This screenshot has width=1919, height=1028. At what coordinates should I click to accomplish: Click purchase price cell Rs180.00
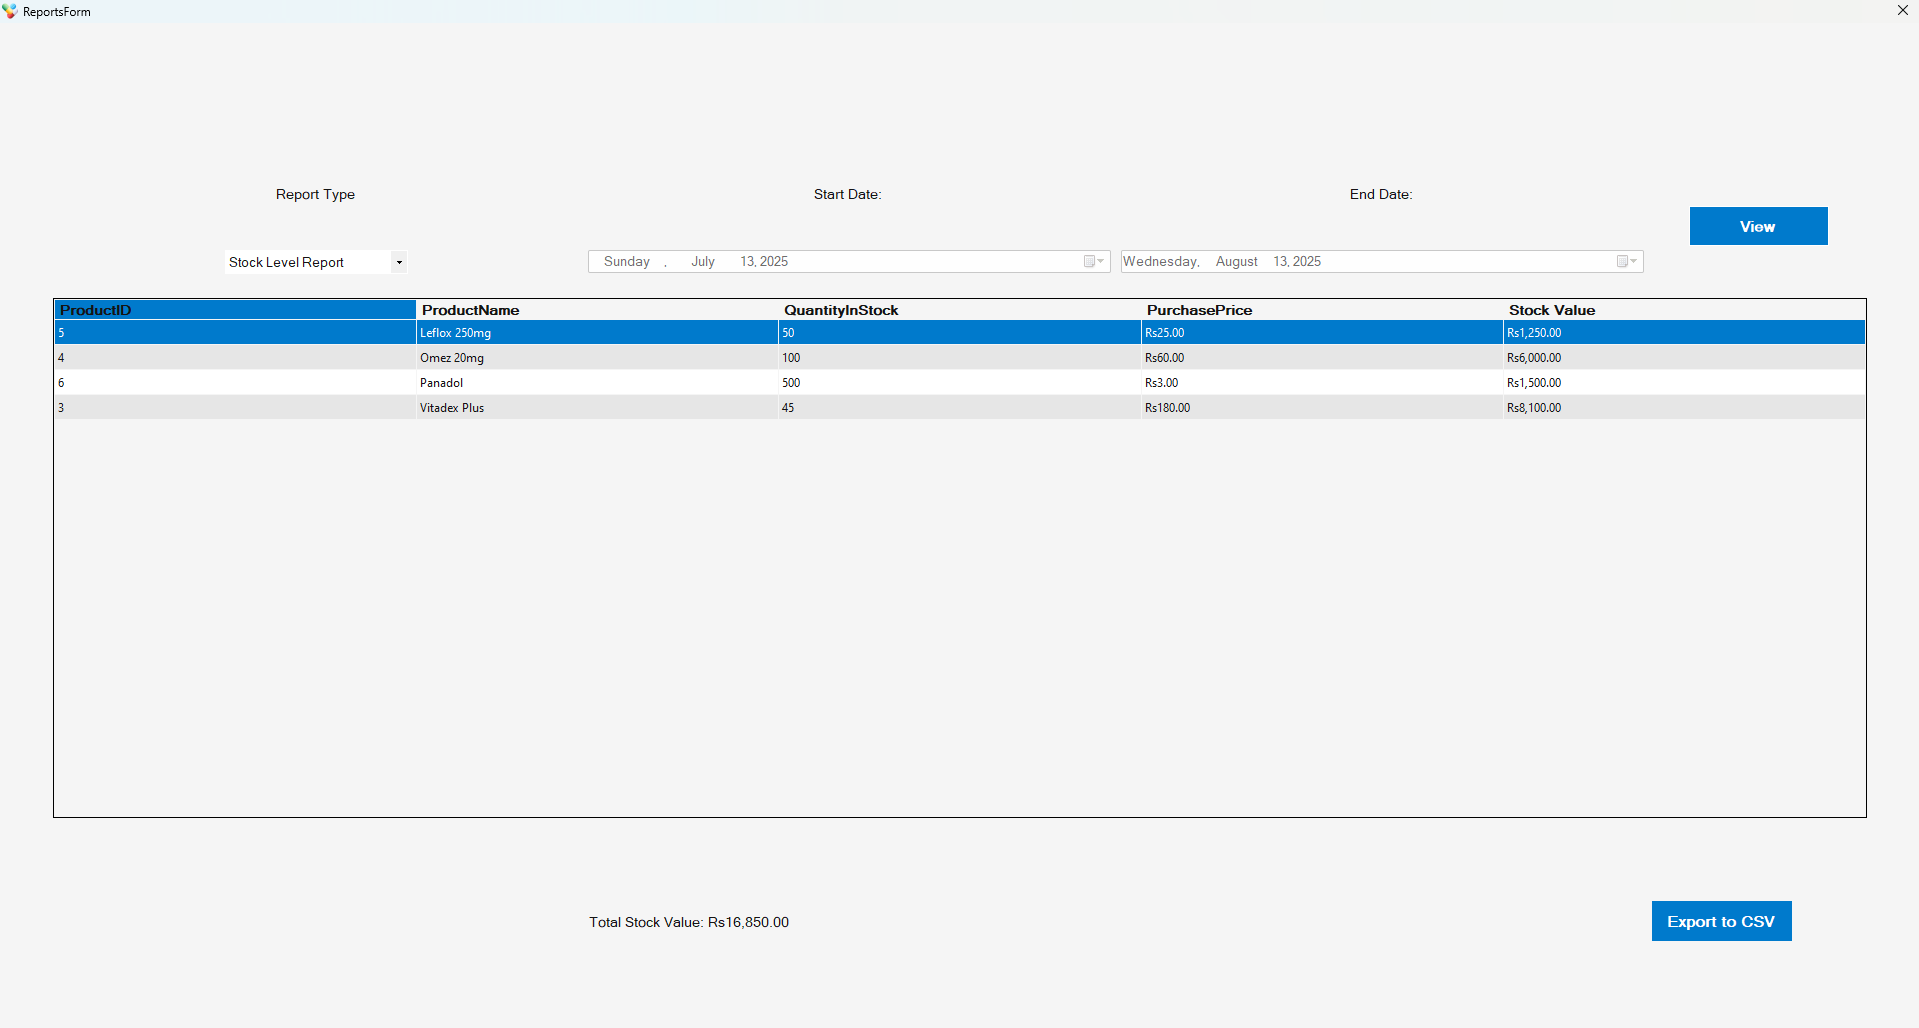(1322, 408)
